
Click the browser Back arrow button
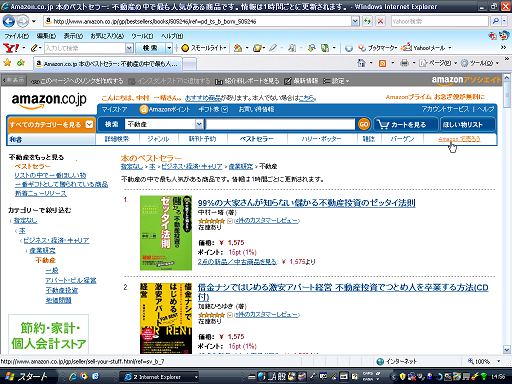9,22
